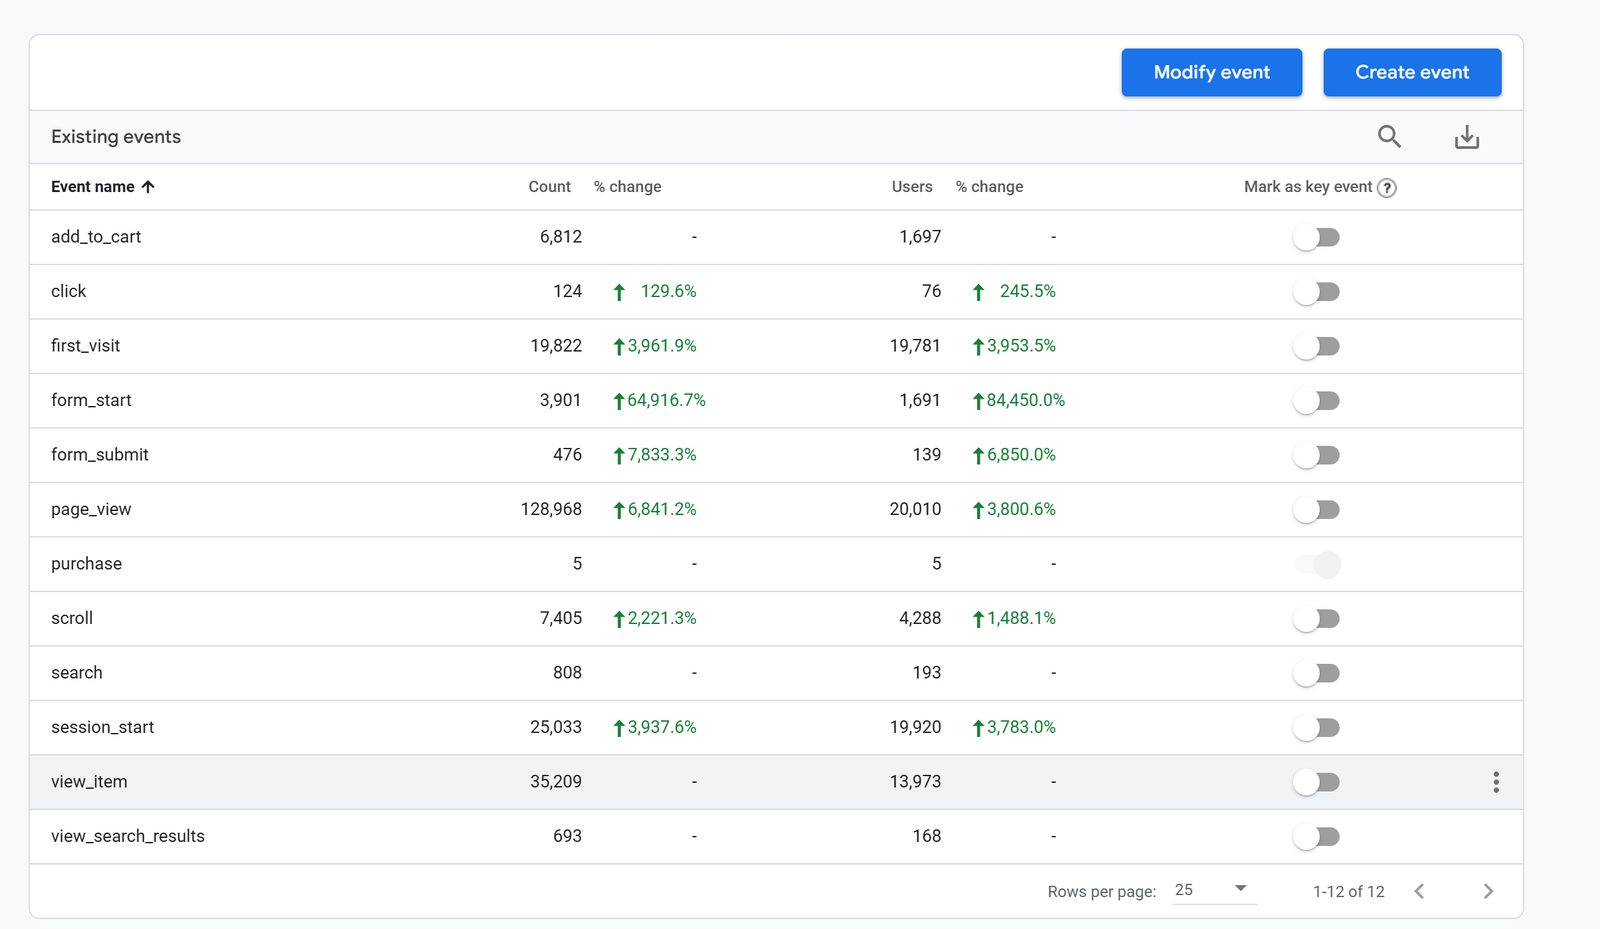Select the search event name
The width and height of the screenshot is (1600, 929).
(x=77, y=673)
